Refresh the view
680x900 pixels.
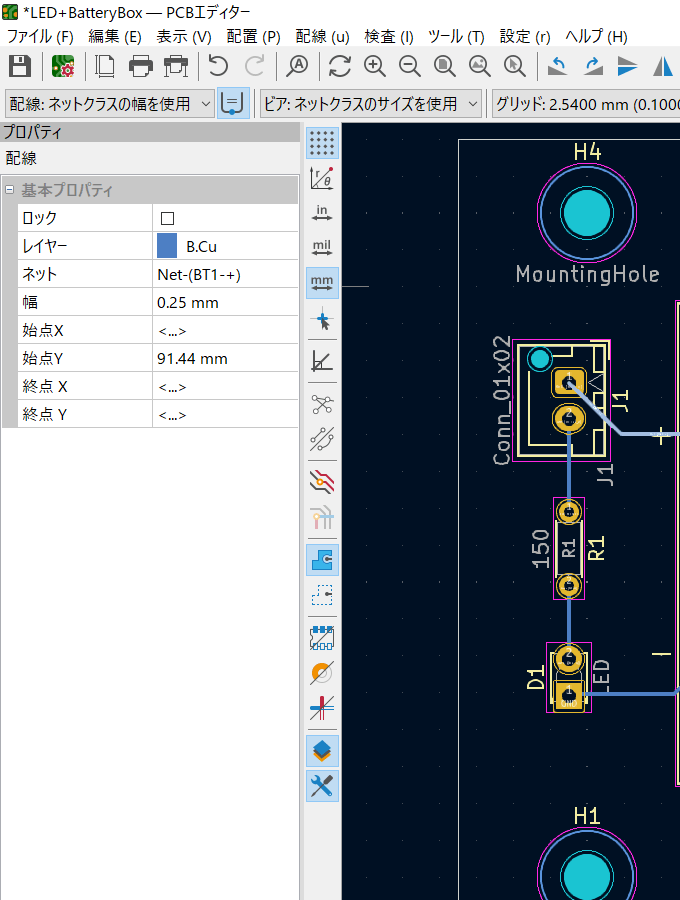(340, 67)
